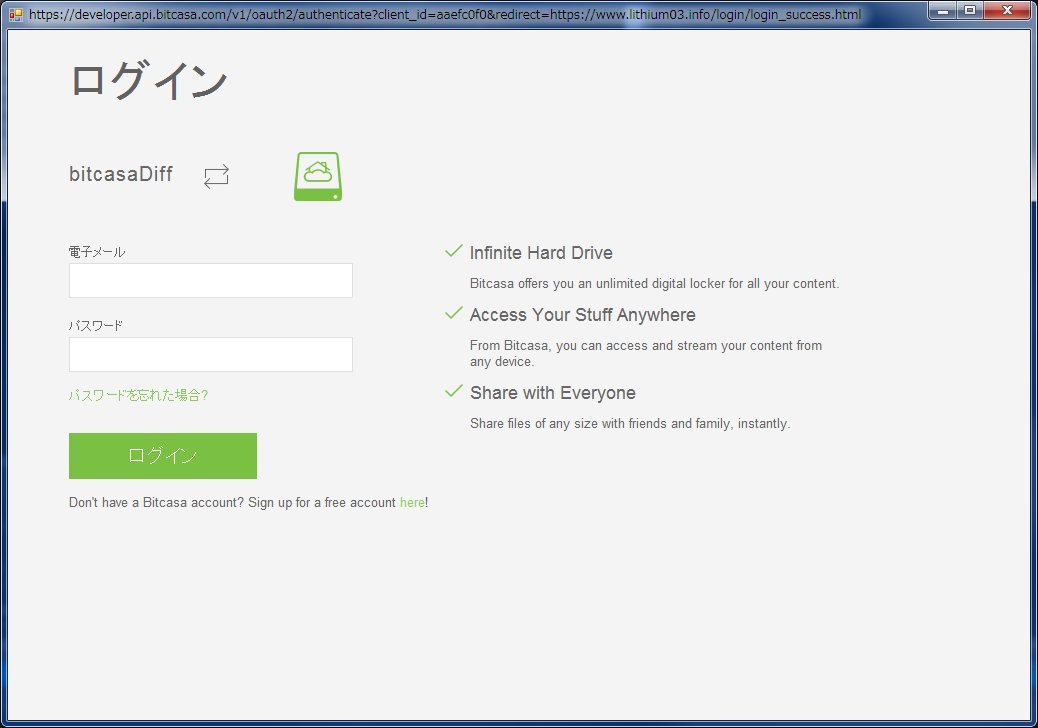Maximize the login window

tap(969, 11)
